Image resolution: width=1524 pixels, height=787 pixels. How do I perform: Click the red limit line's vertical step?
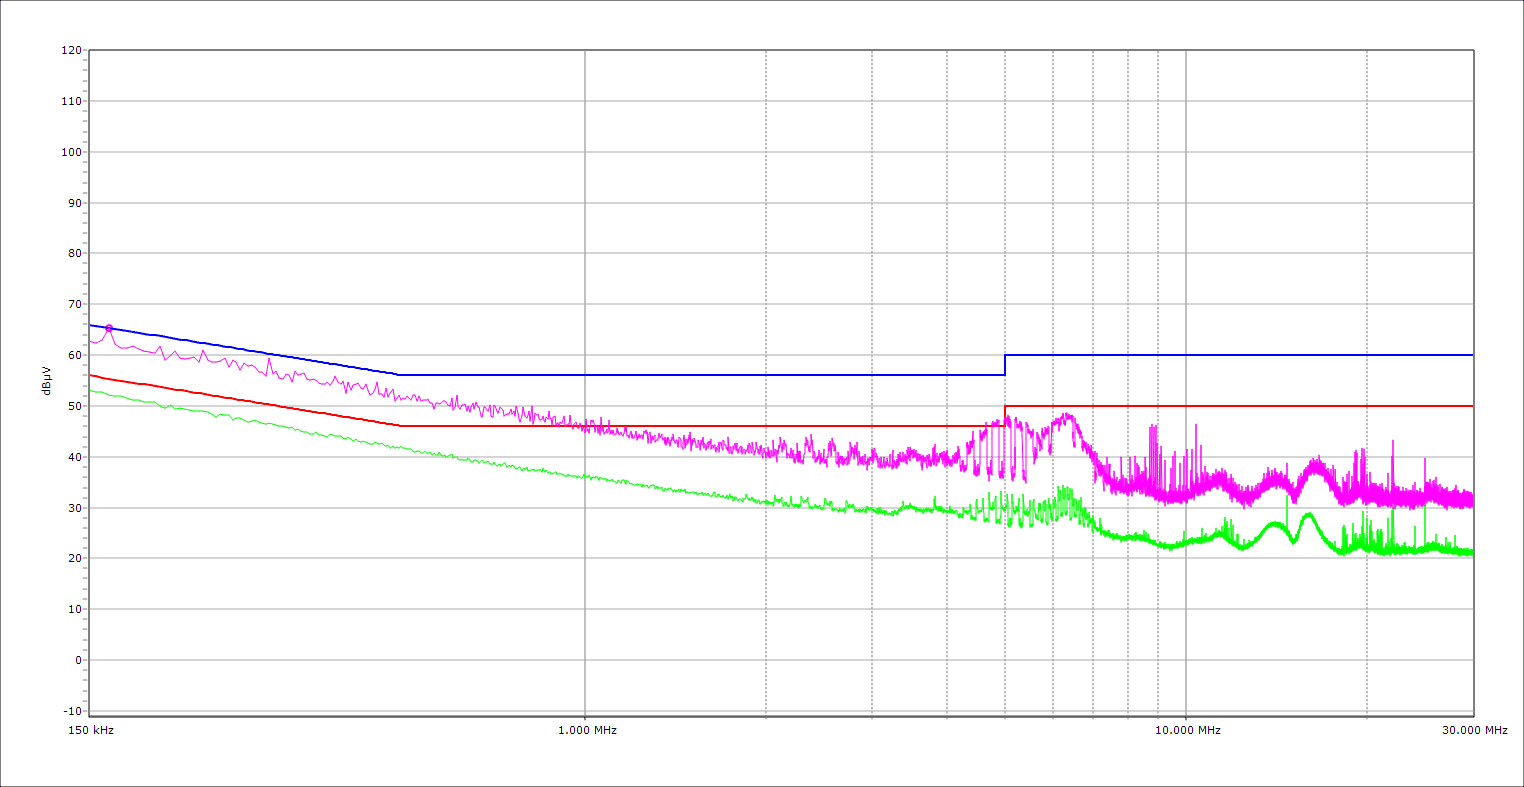[1005, 416]
